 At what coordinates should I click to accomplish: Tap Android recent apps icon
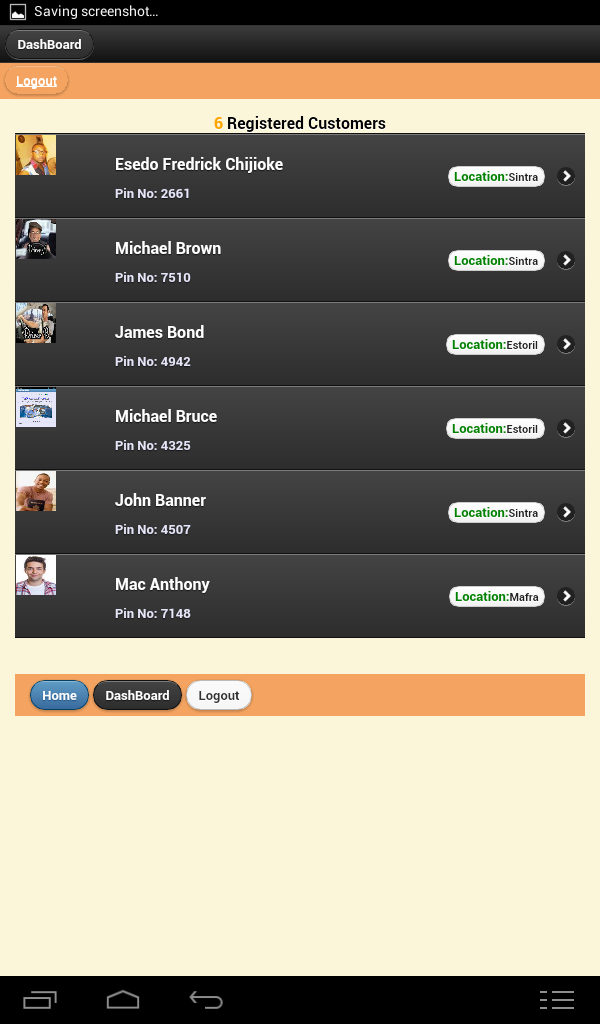(x=40, y=1000)
